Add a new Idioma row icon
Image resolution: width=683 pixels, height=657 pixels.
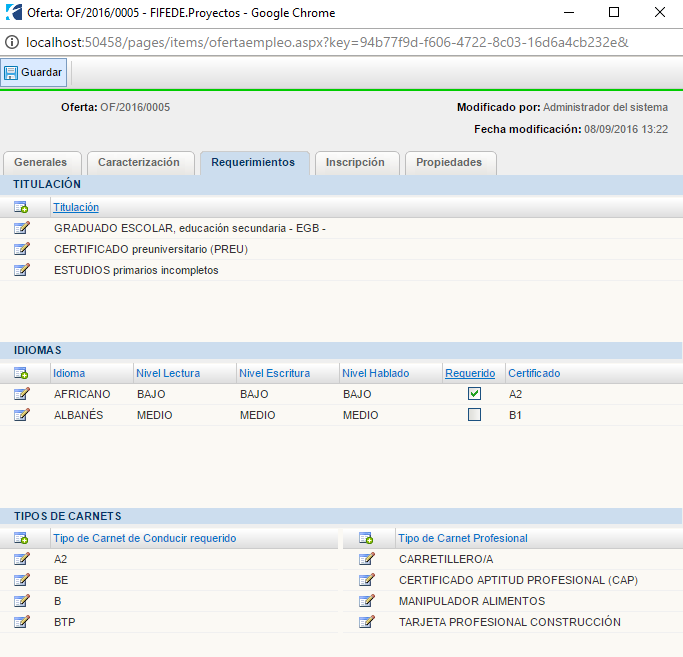(x=21, y=373)
